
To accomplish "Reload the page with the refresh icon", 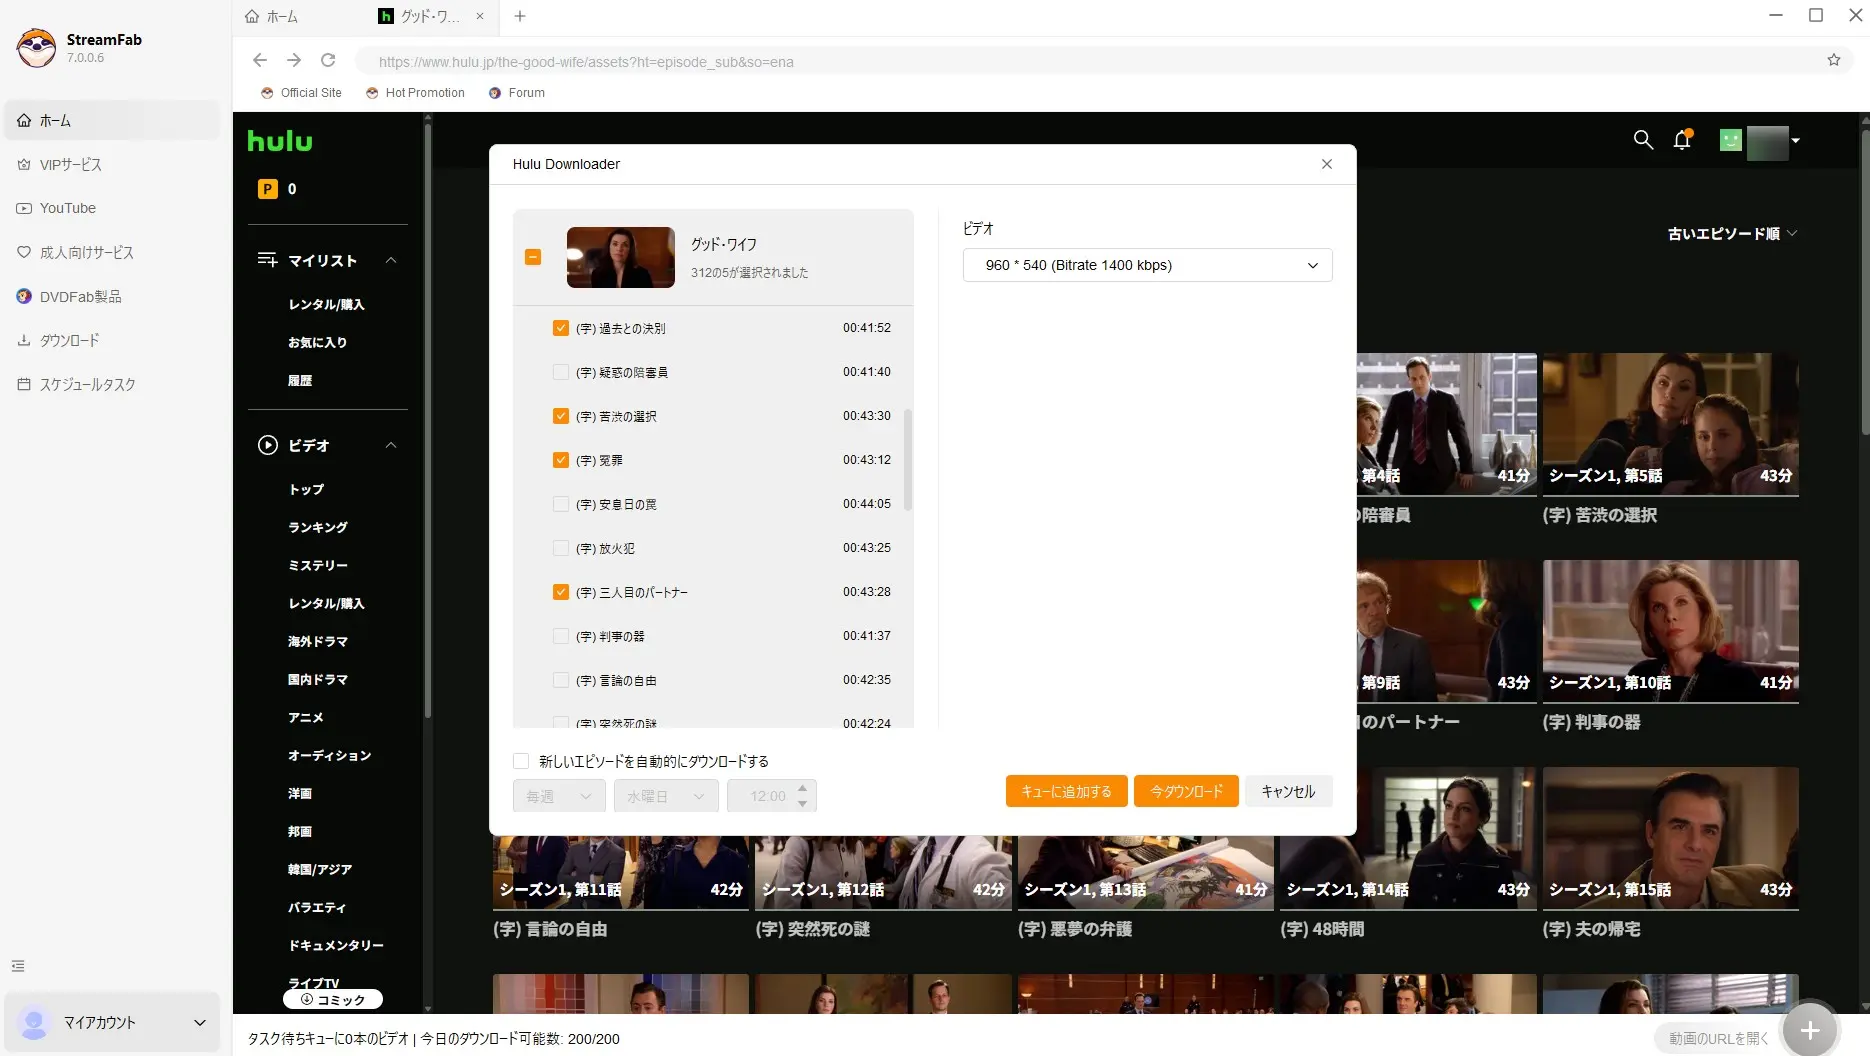I will [x=328, y=60].
